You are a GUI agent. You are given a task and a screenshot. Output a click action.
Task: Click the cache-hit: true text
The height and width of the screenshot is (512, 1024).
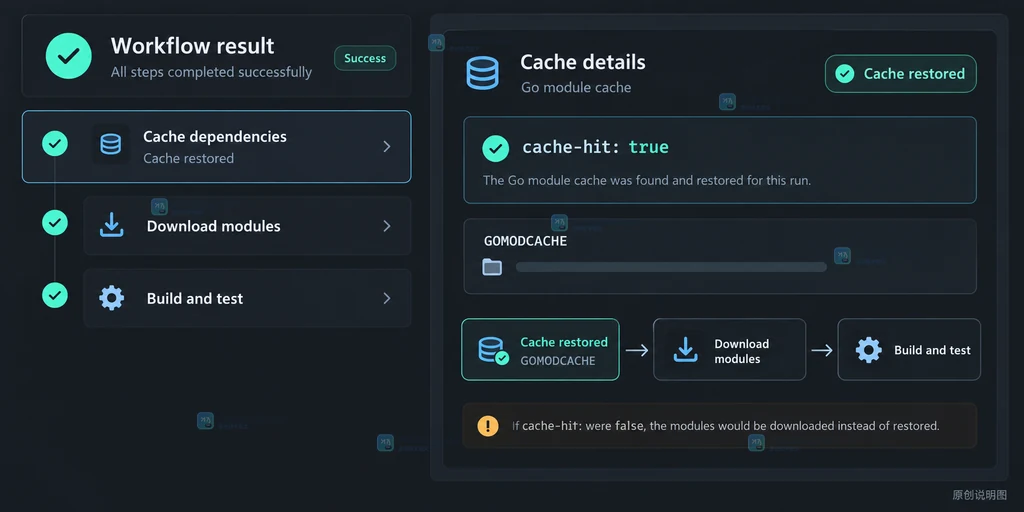595,148
